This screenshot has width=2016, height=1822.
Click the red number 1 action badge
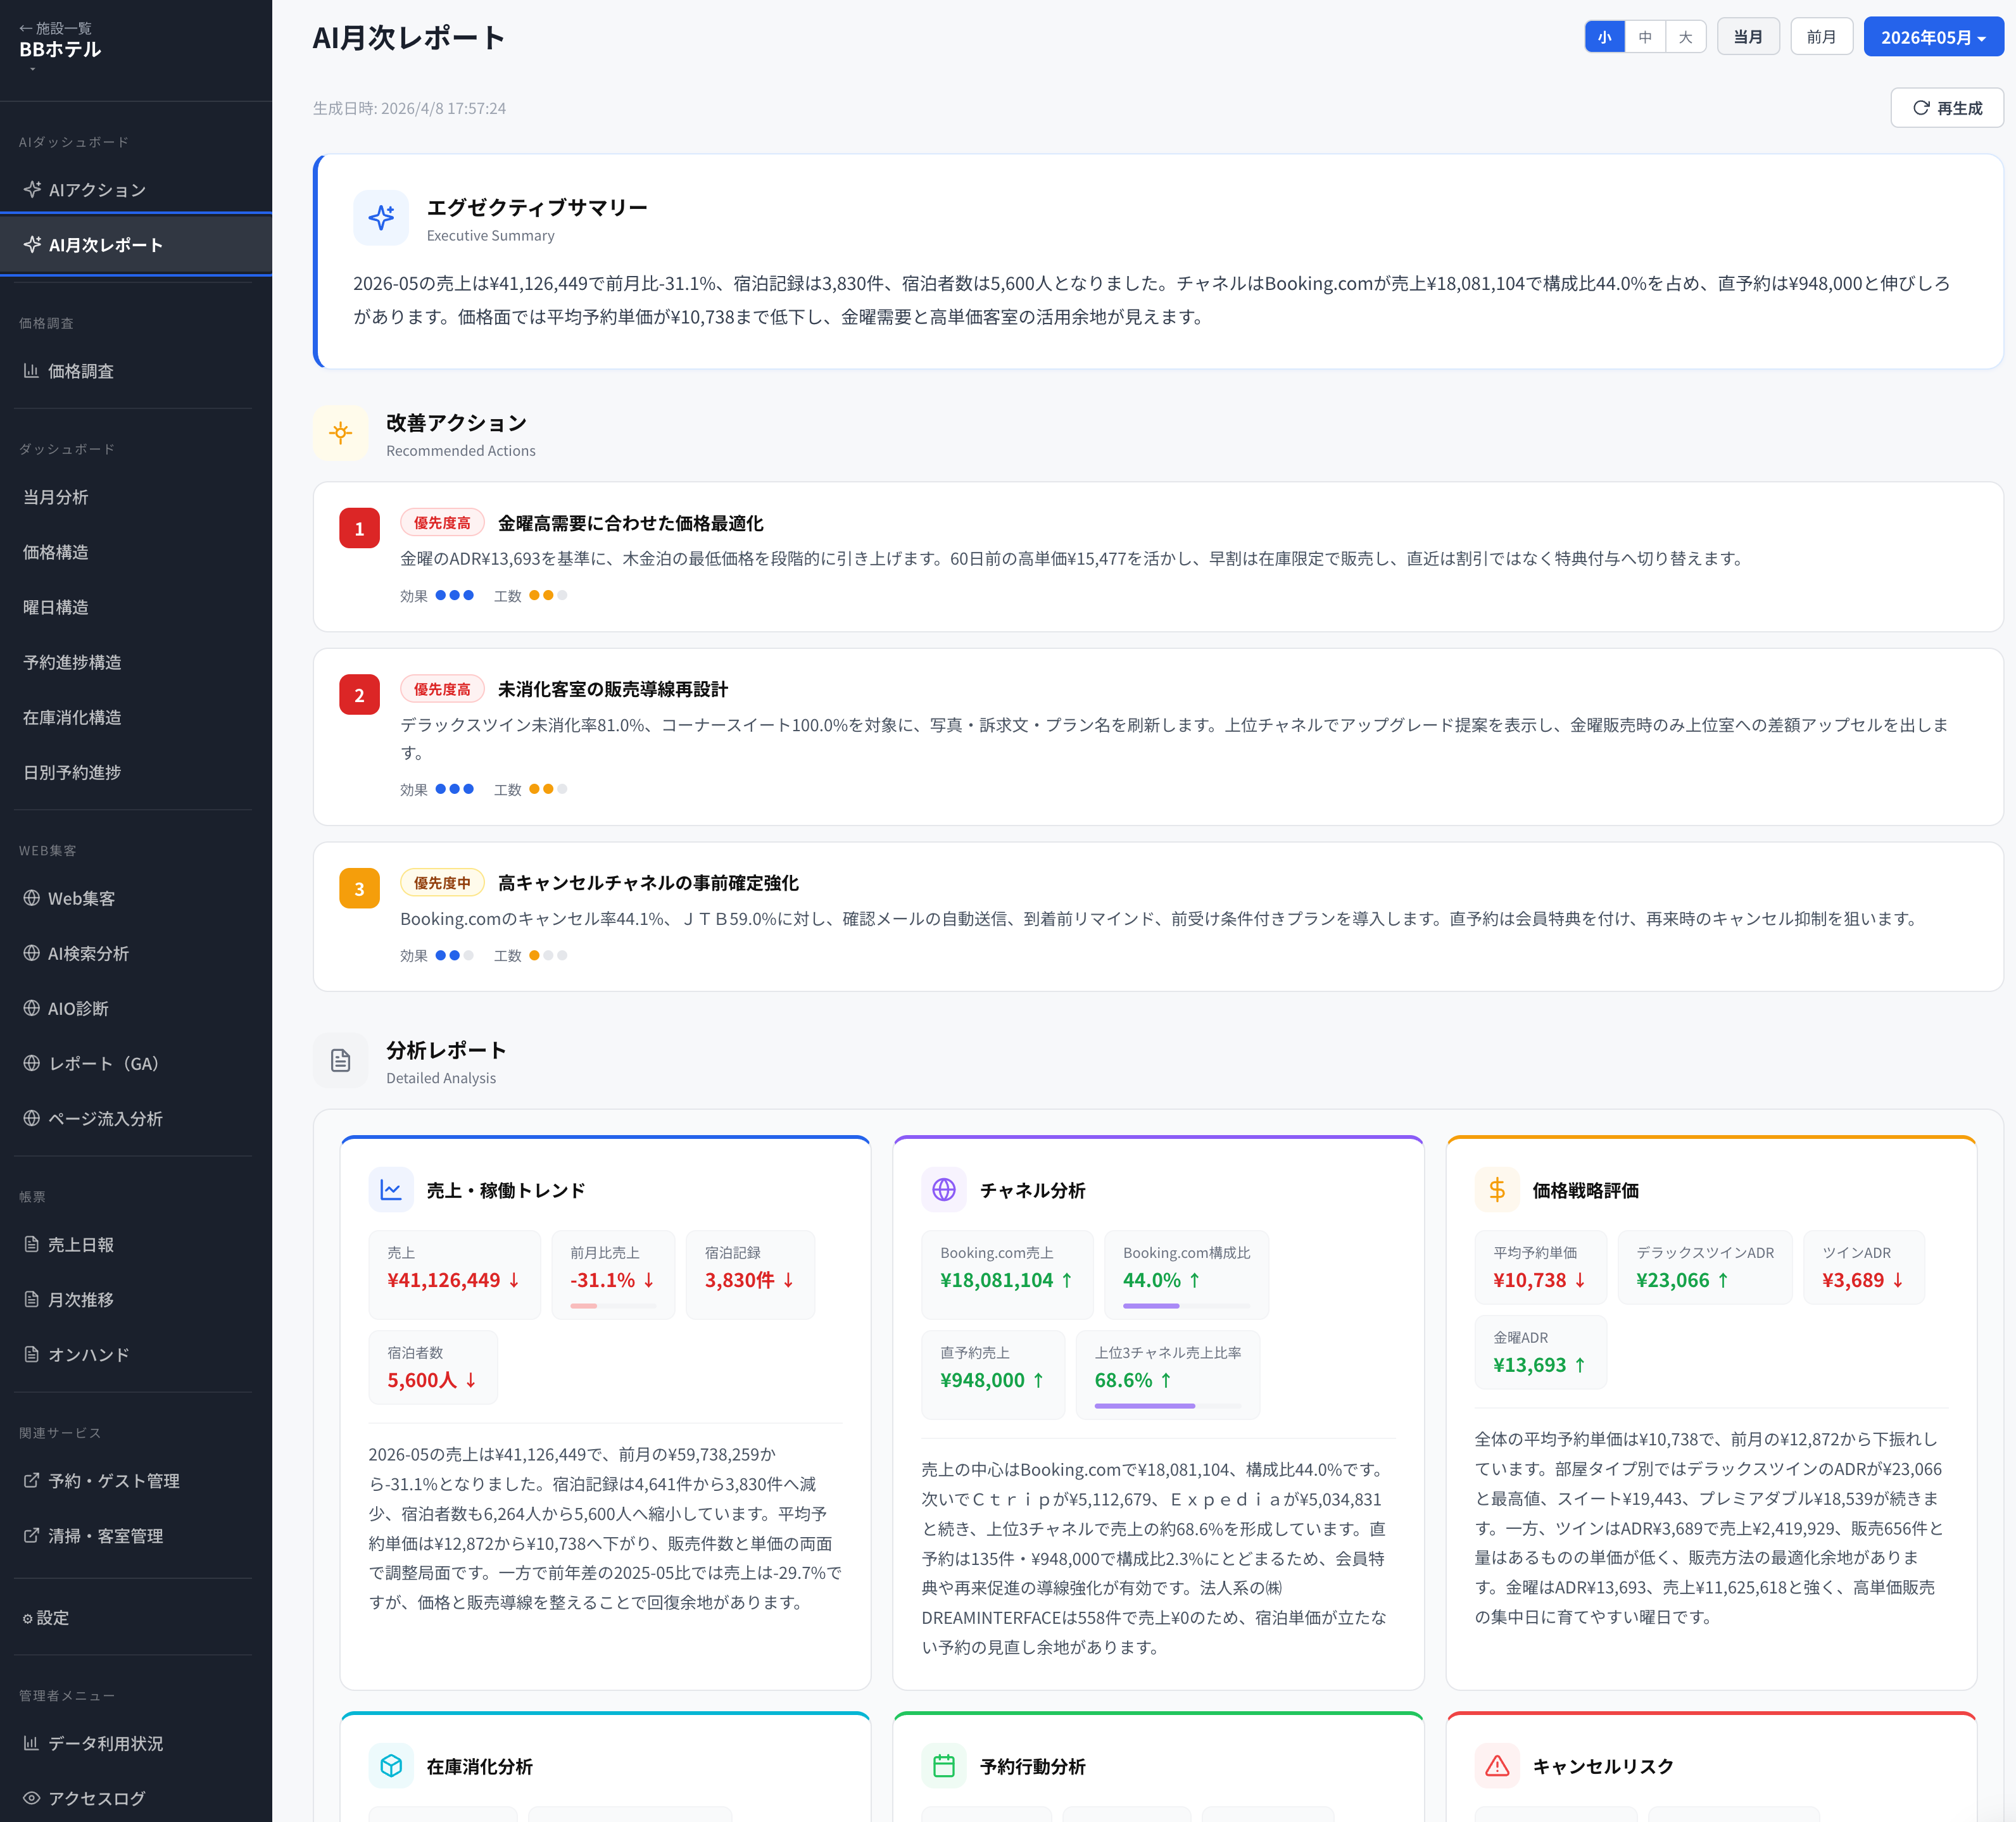359,528
